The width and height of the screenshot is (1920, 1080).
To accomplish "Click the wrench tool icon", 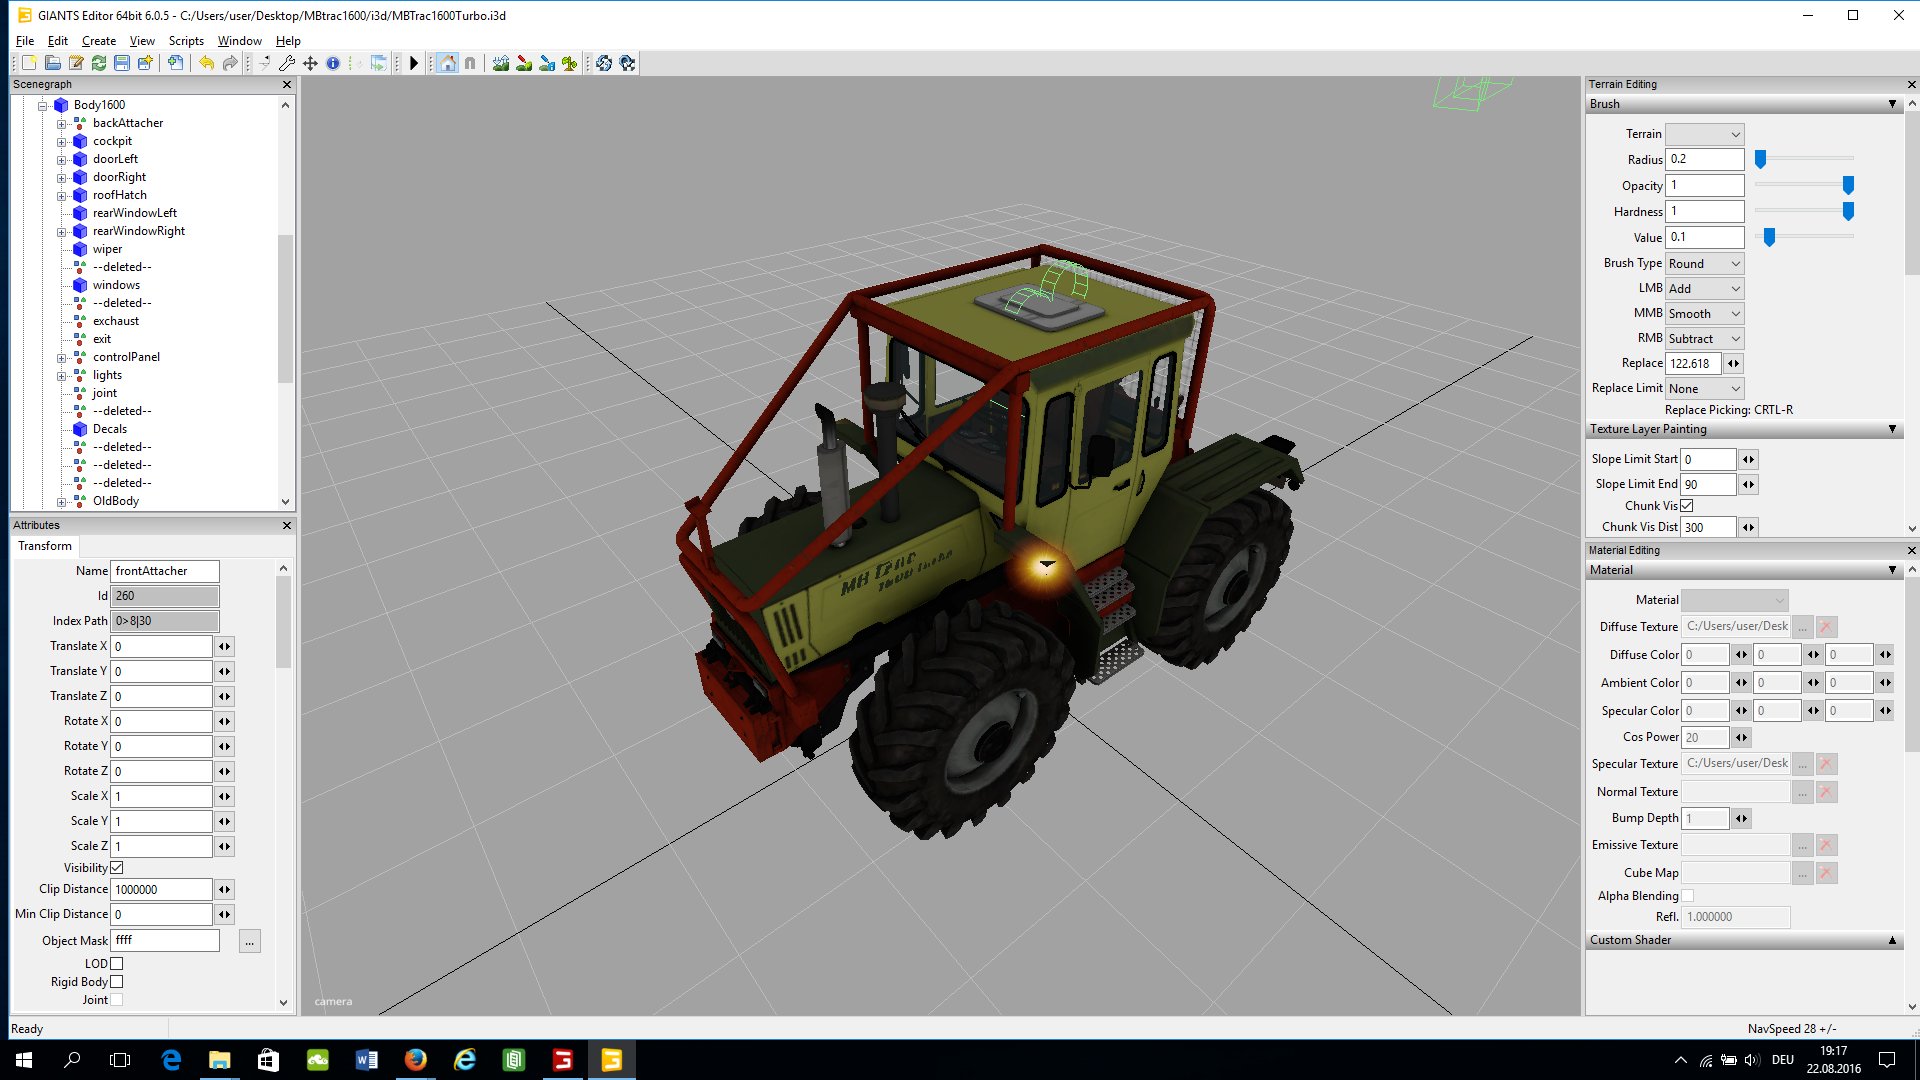I will click(x=287, y=63).
